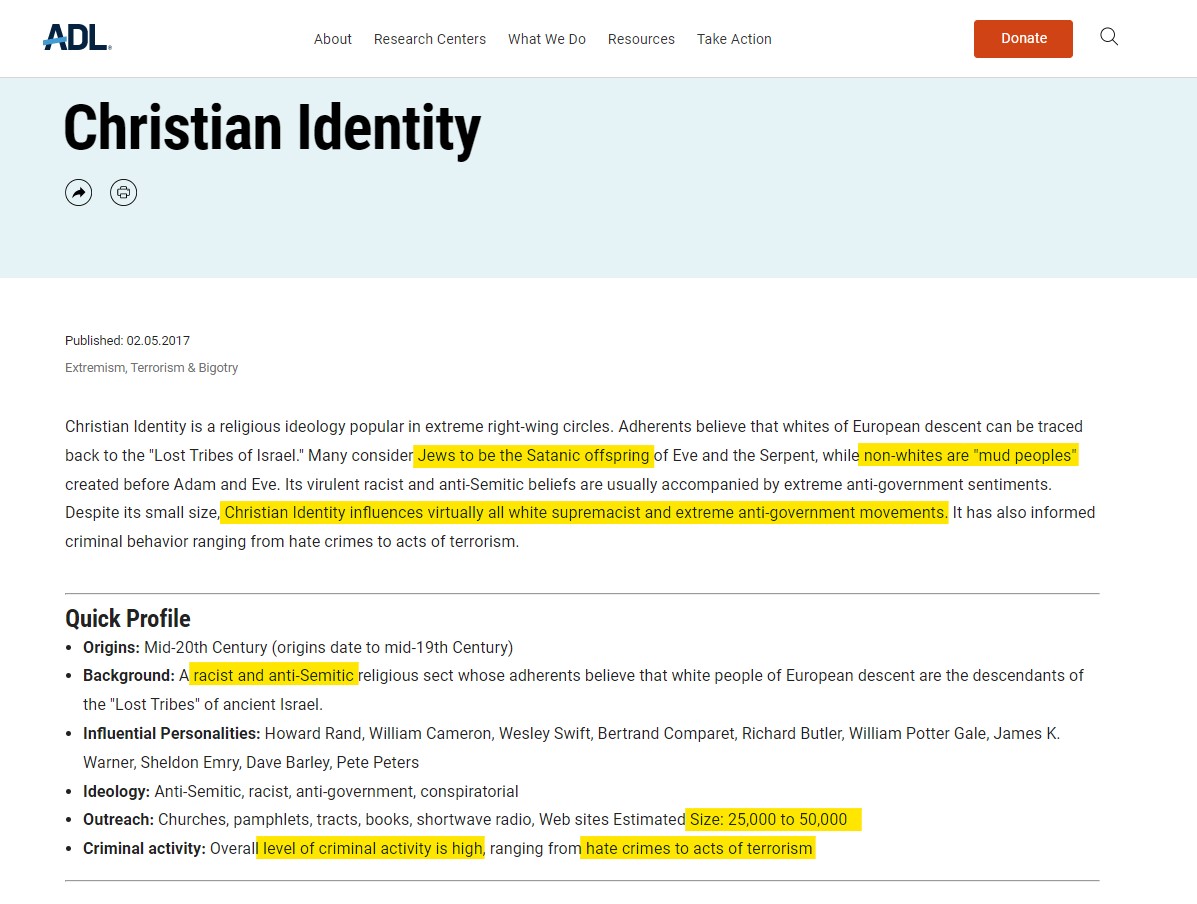Viewport: 1197px width, 904px height.
Task: Open the Resources menu
Action: pyautogui.click(x=641, y=39)
